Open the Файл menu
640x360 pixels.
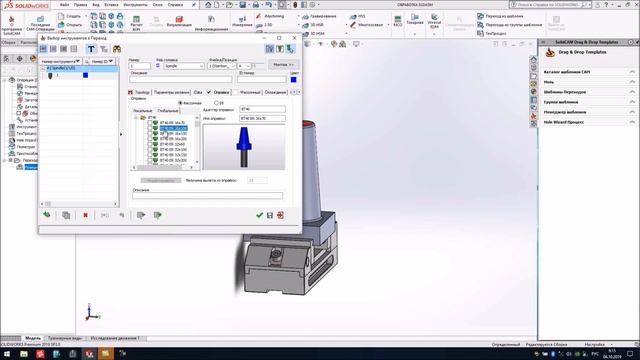[64, 5]
